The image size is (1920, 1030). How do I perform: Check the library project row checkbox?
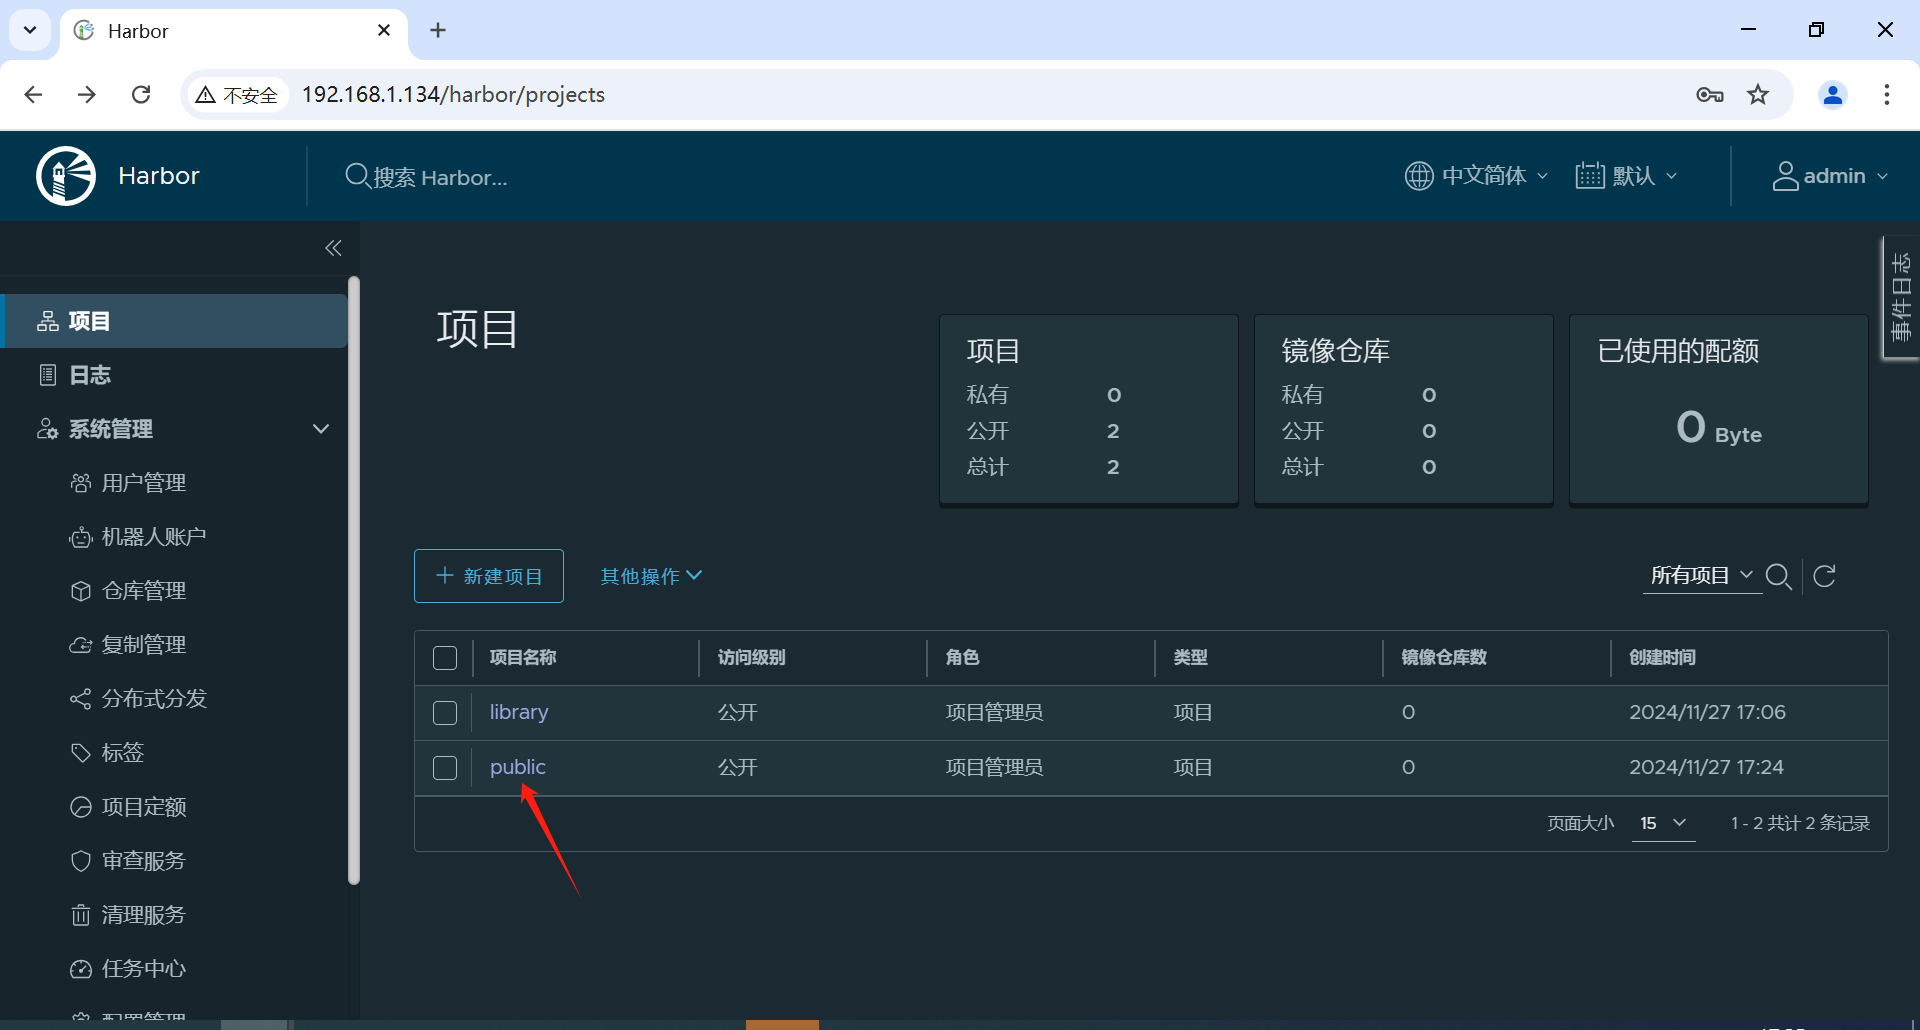click(445, 713)
